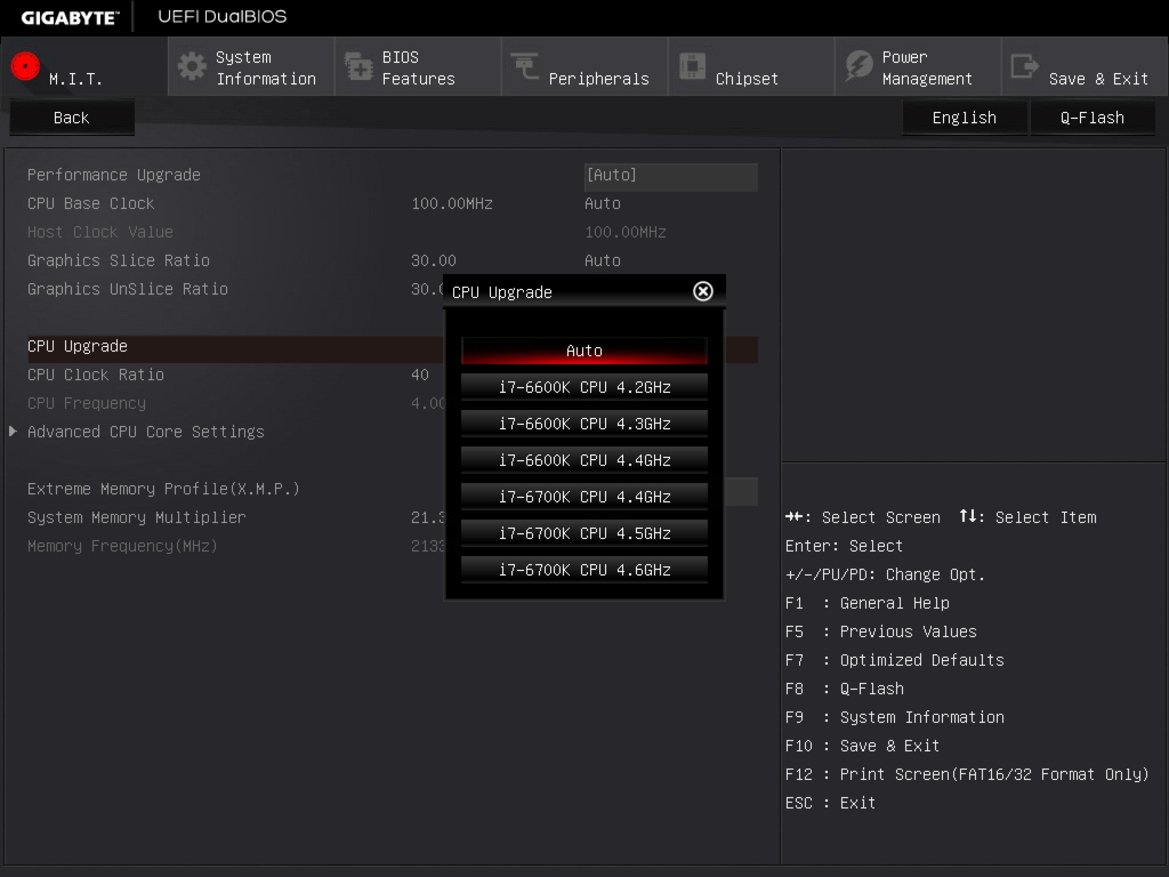The image size is (1169, 877).
Task: Click the Power Management lightning icon
Action: pyautogui.click(x=859, y=66)
